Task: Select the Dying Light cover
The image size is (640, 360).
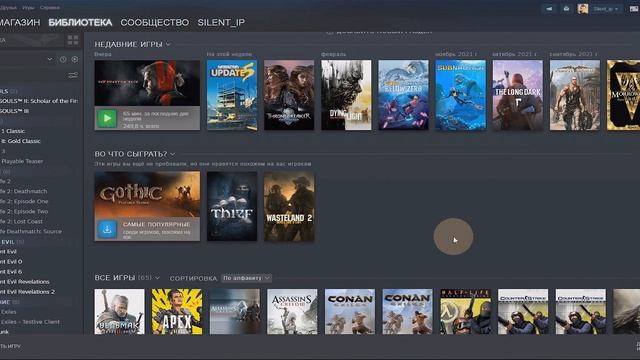Action: [x=346, y=95]
